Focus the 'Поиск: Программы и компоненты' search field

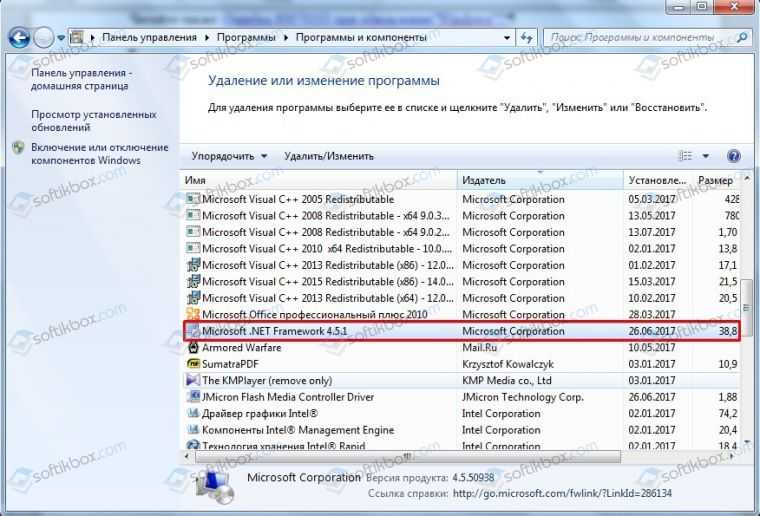coord(640,37)
